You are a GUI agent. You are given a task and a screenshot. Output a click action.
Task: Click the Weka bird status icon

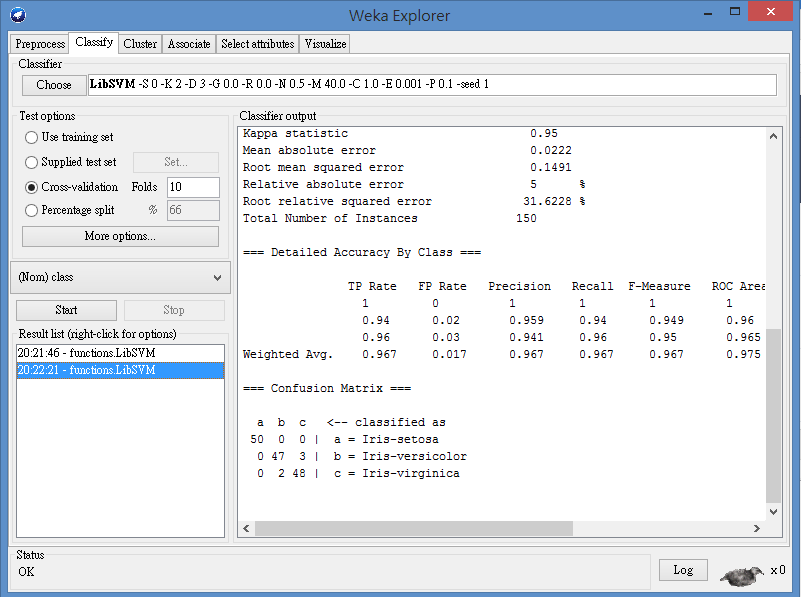point(741,575)
